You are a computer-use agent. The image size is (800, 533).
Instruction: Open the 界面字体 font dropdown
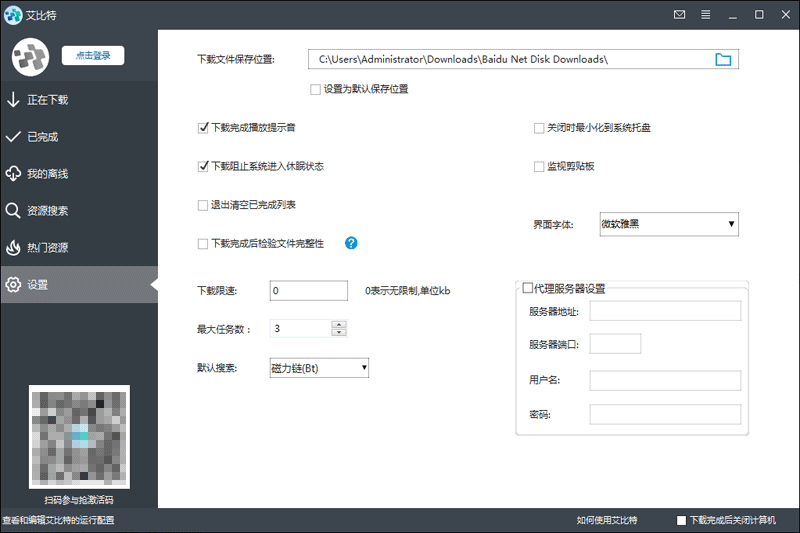[669, 224]
